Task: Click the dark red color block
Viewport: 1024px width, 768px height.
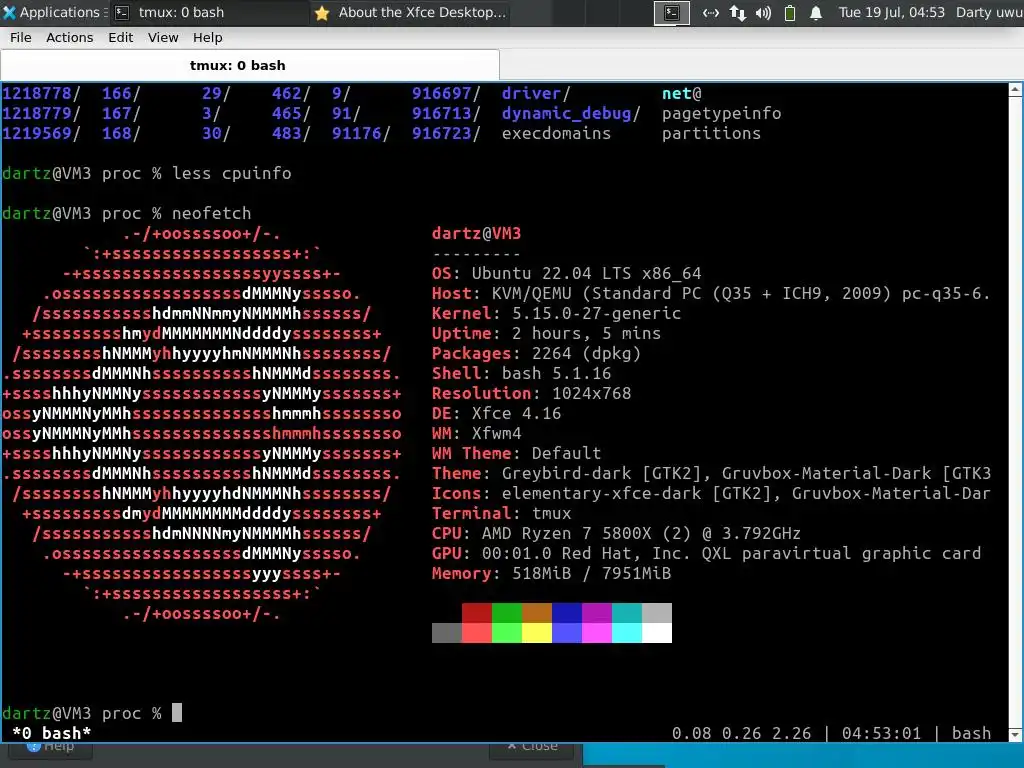Action: (x=477, y=613)
